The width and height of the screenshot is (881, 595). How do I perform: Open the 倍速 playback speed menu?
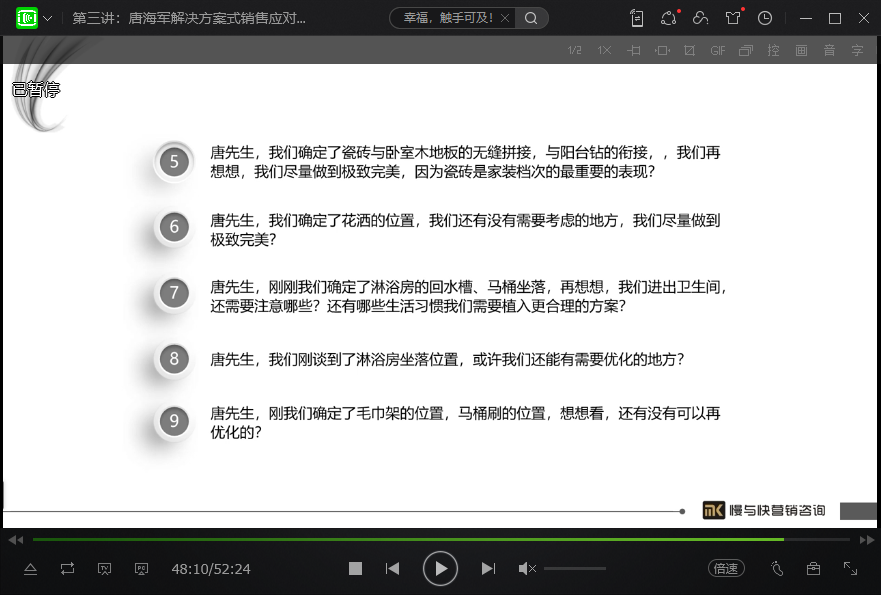pos(726,568)
